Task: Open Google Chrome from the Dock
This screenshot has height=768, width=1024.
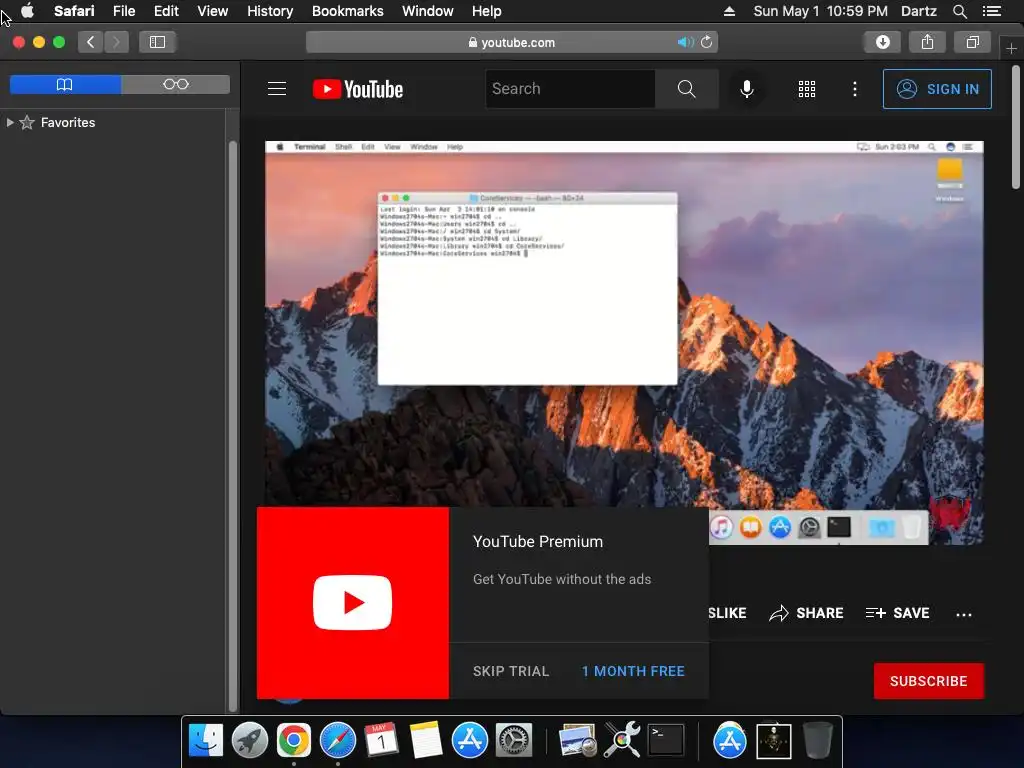Action: tap(294, 741)
